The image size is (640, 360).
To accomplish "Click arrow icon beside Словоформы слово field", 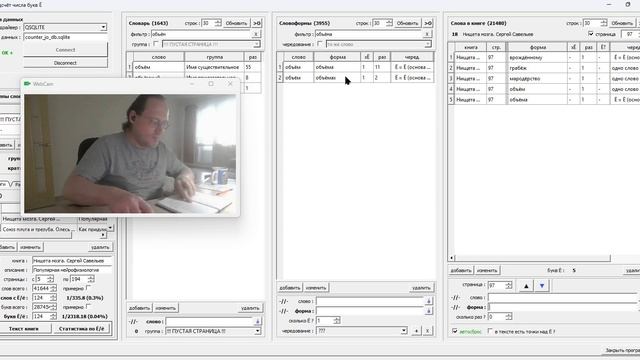I will click(428, 301).
